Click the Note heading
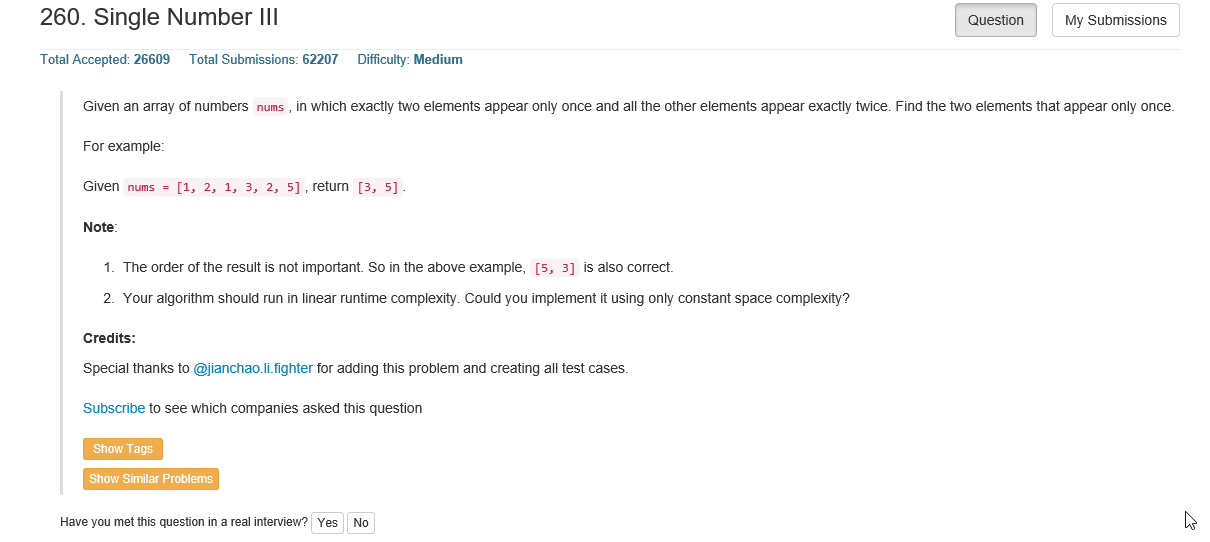The image size is (1210, 542). coord(100,227)
